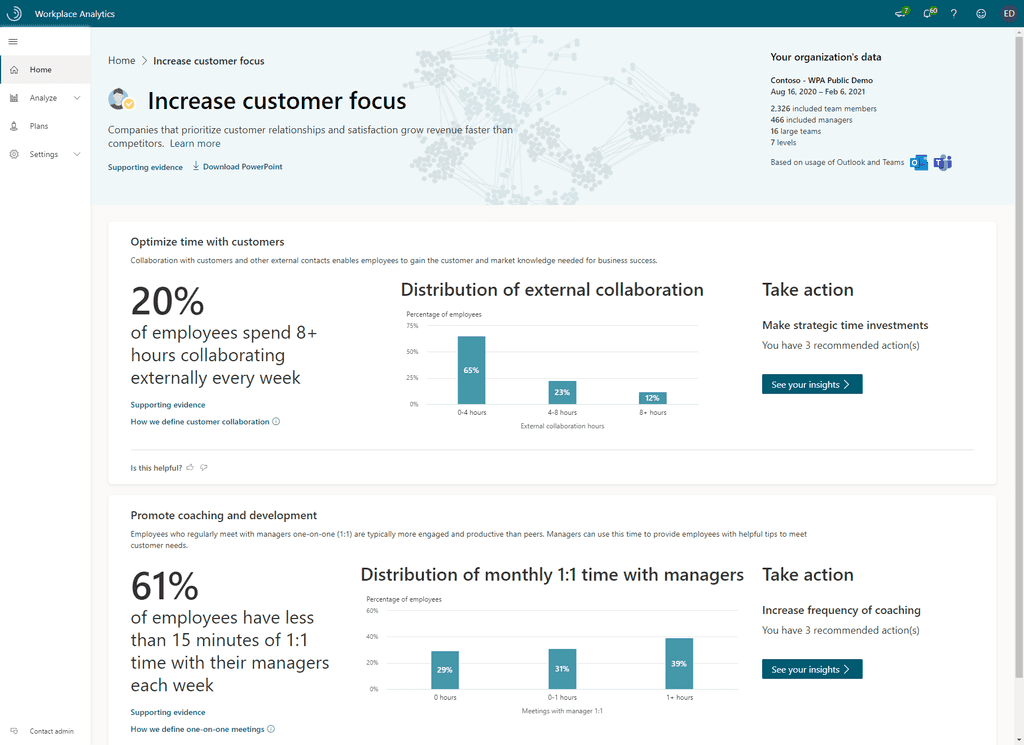Click the help question mark icon
The height and width of the screenshot is (745, 1024).
[x=954, y=14]
